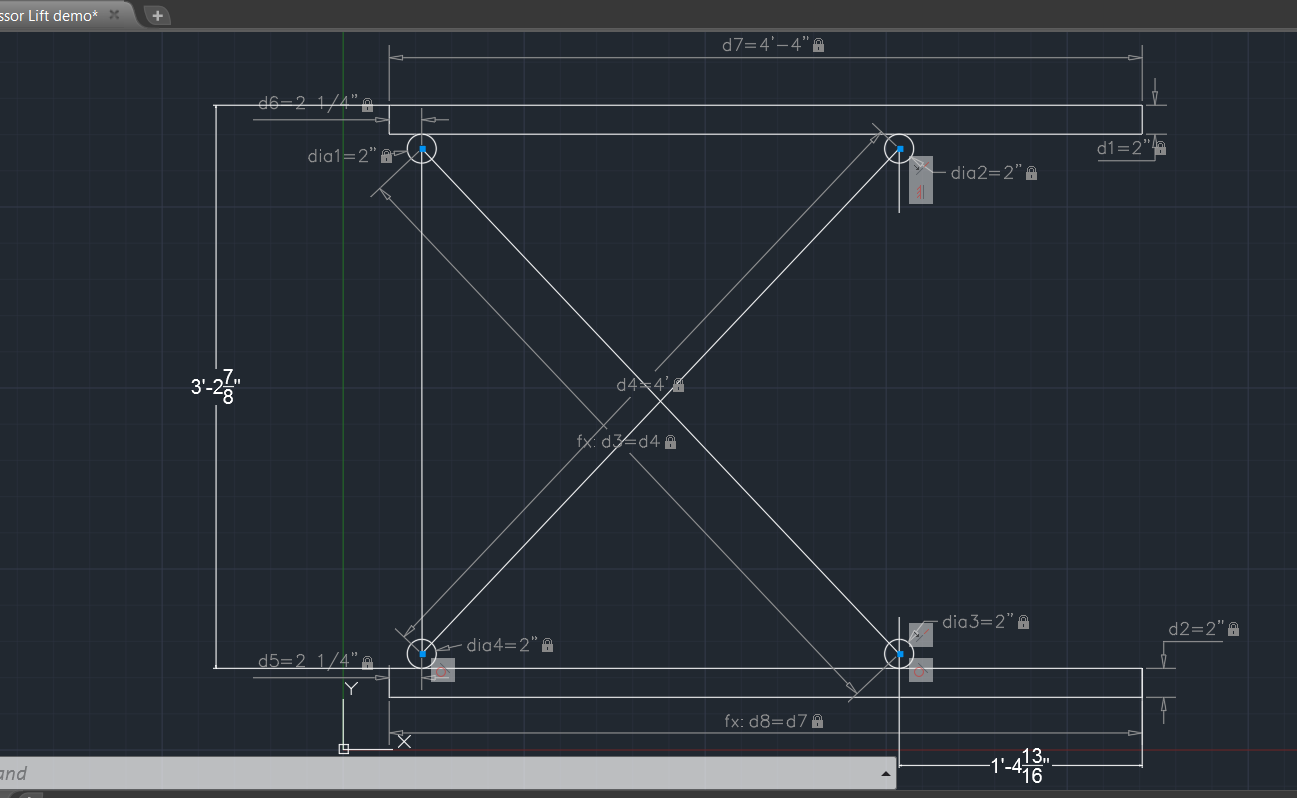This screenshot has height=798, width=1297.
Task: Select the d2=2" dimension label
Action: [x=1196, y=628]
